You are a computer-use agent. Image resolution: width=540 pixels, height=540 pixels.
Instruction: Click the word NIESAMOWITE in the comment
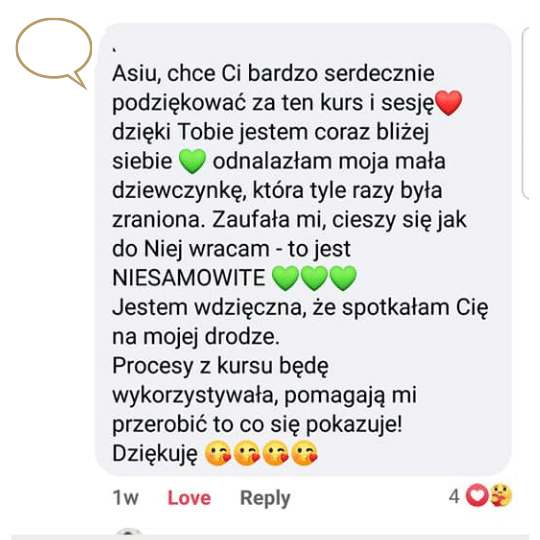tap(189, 278)
